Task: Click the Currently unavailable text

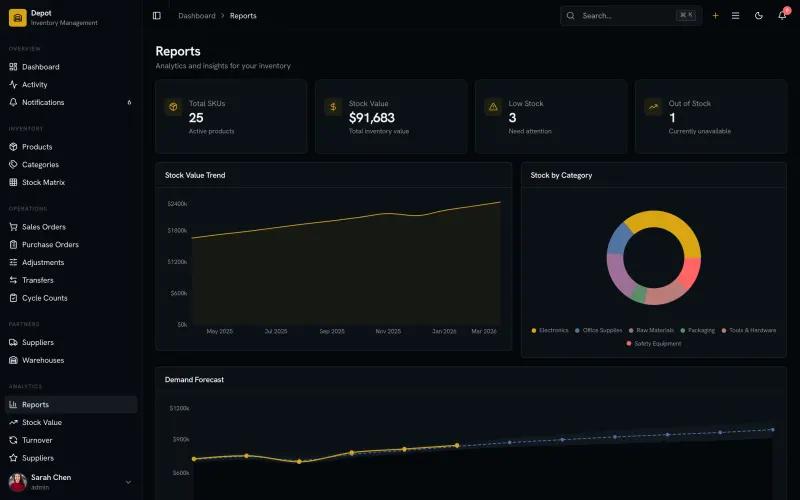Action: point(699,132)
